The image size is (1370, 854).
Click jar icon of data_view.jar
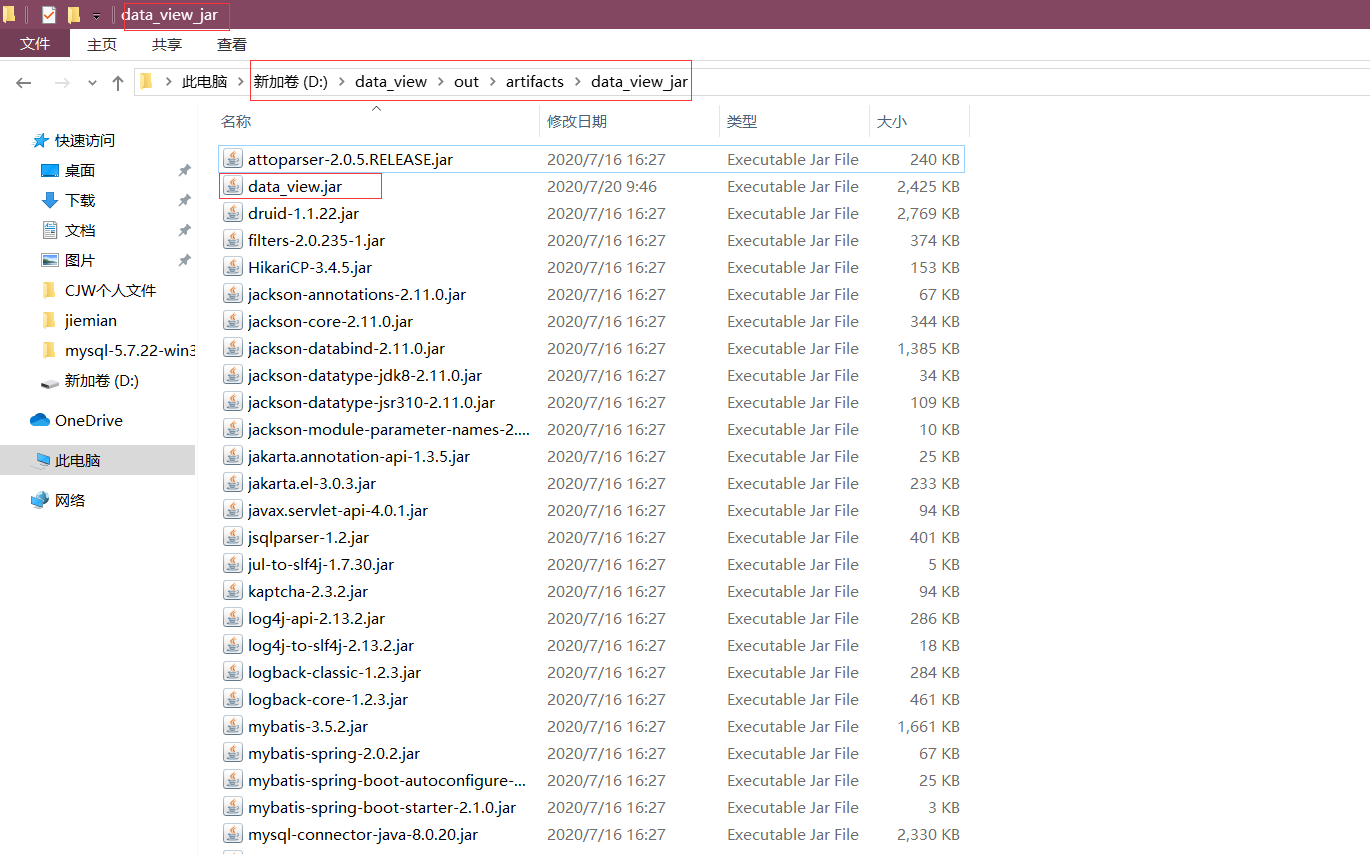(233, 186)
